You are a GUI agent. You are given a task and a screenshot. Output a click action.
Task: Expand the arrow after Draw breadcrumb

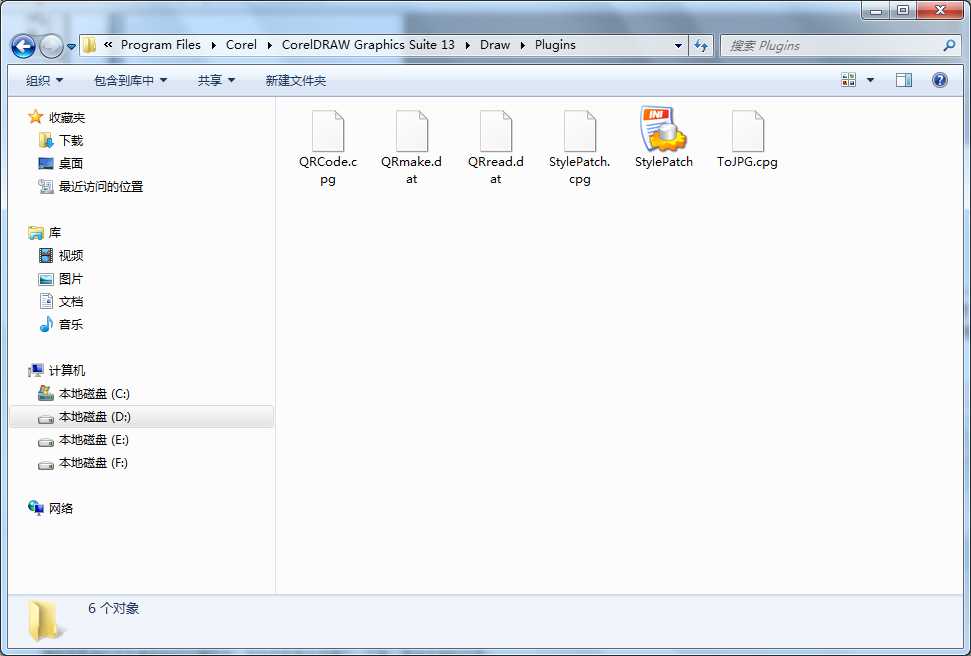coord(523,45)
